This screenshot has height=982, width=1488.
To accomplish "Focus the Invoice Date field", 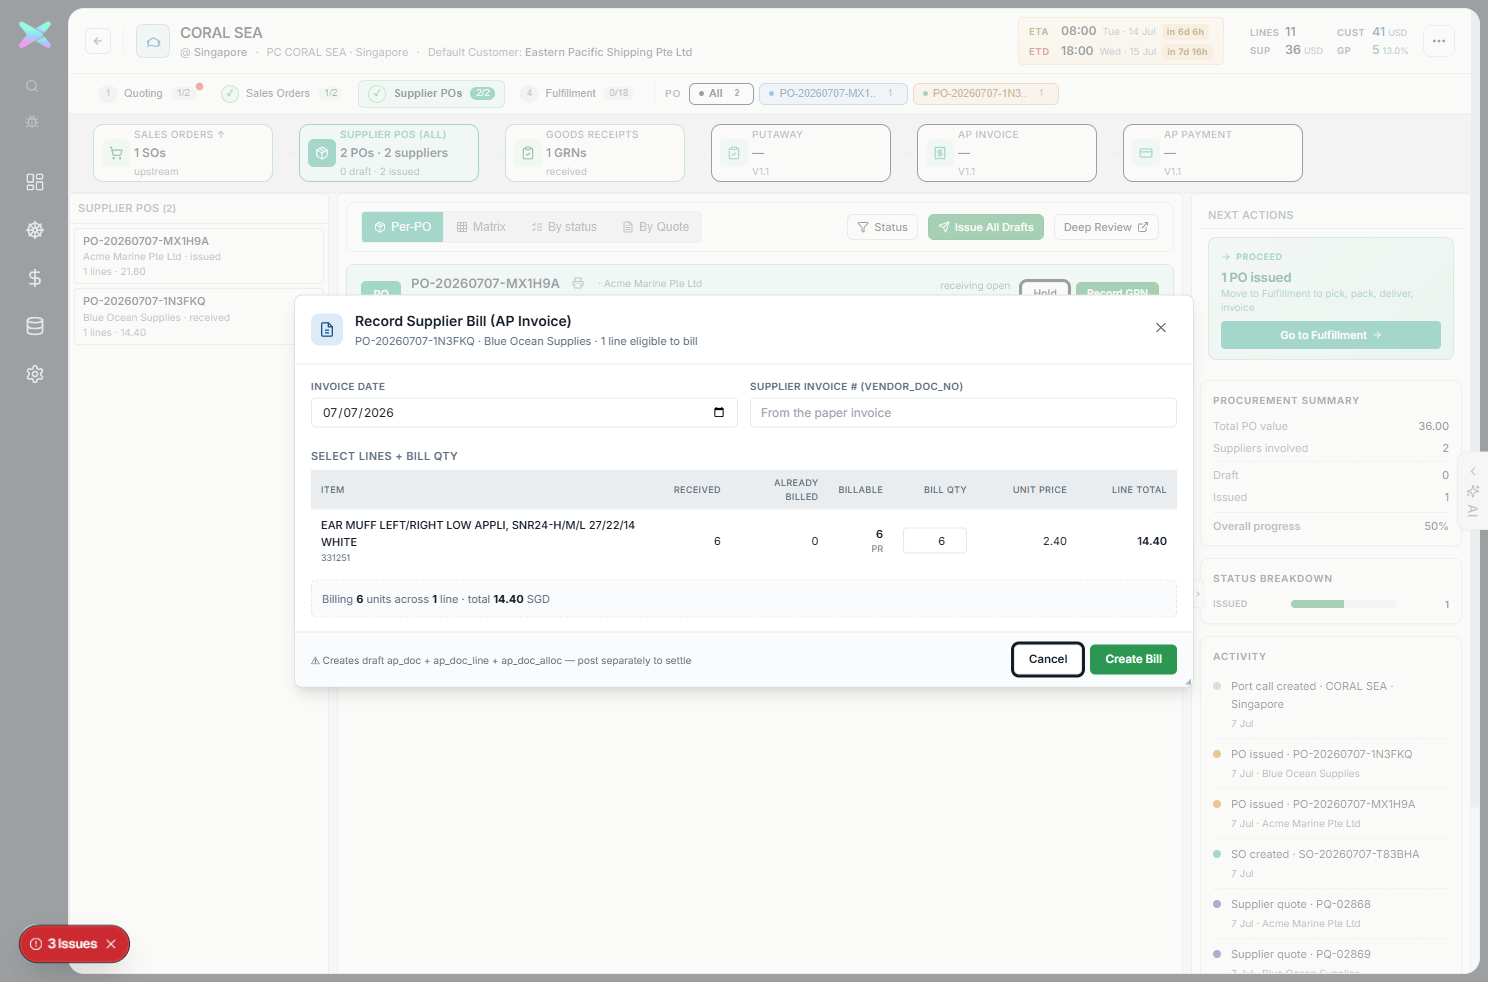I will [x=524, y=412].
